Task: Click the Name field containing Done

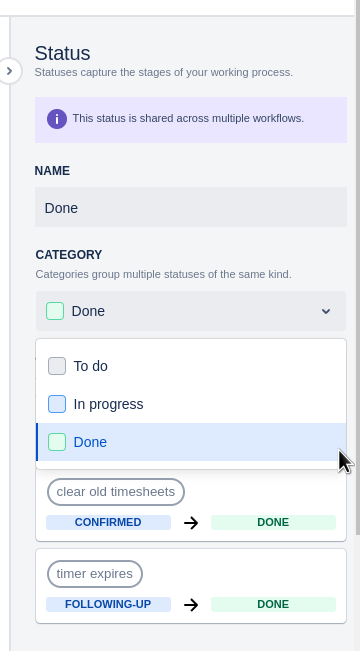Action: [191, 207]
